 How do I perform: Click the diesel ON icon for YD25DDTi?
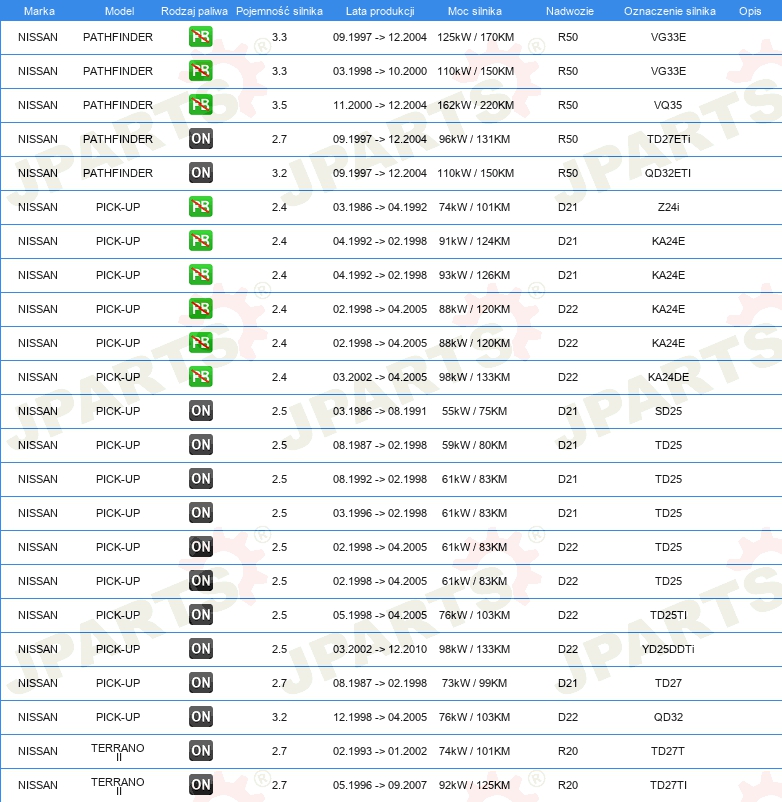pyautogui.click(x=200, y=649)
